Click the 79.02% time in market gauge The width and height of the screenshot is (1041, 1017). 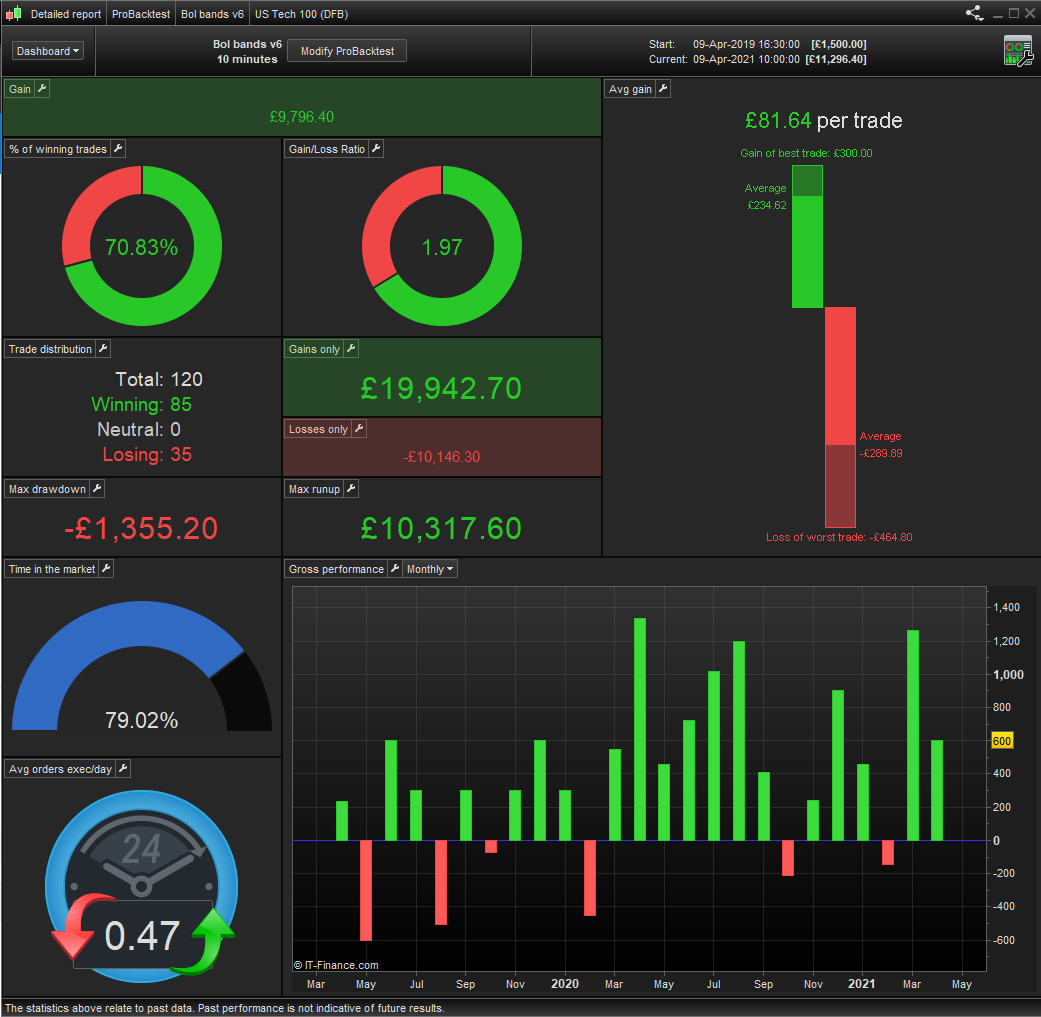click(141, 665)
